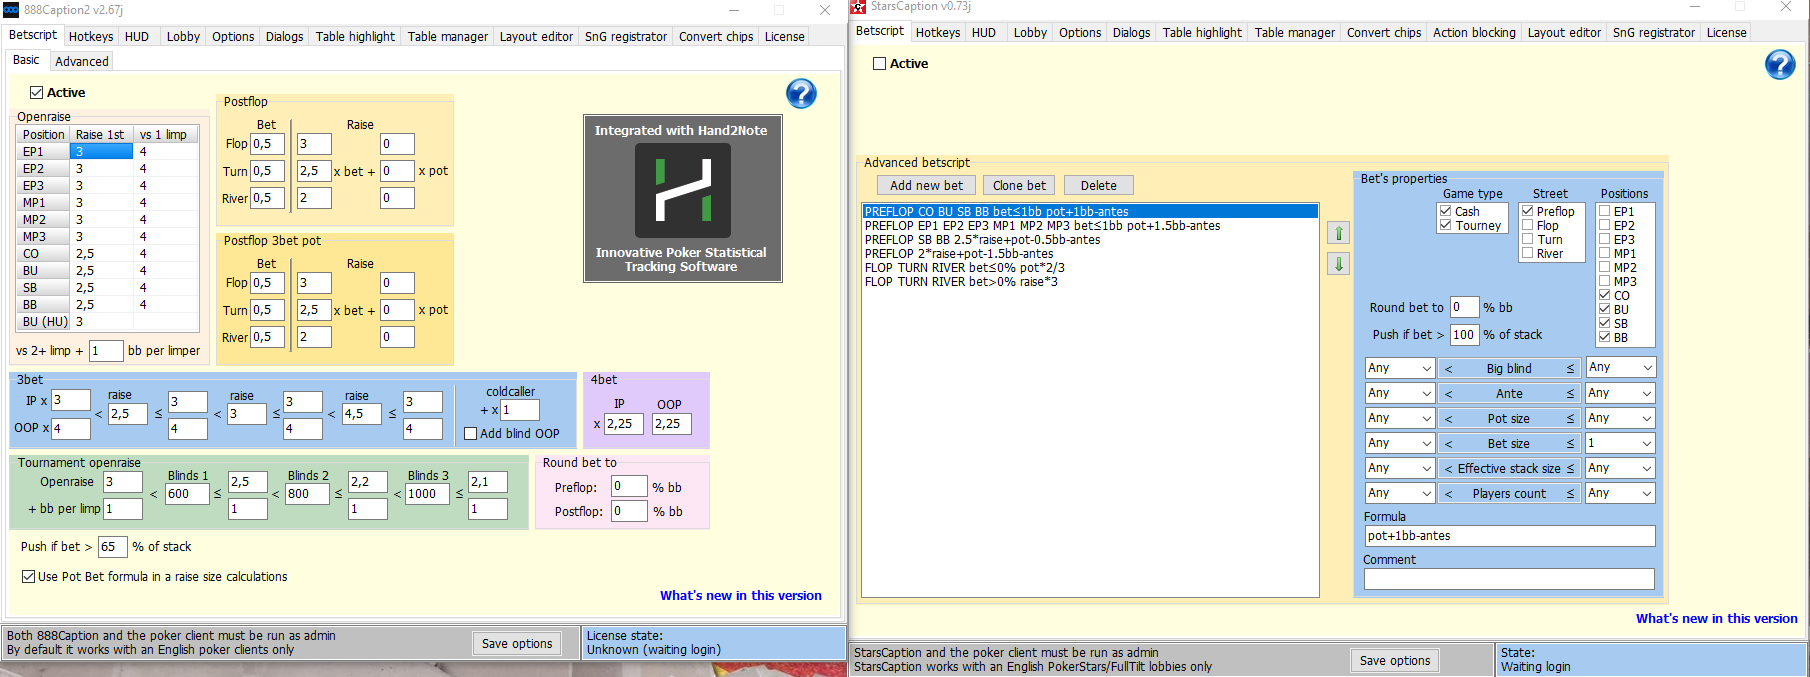This screenshot has width=1810, height=677.
Task: Click Delete bet button
Action: coord(1098,185)
